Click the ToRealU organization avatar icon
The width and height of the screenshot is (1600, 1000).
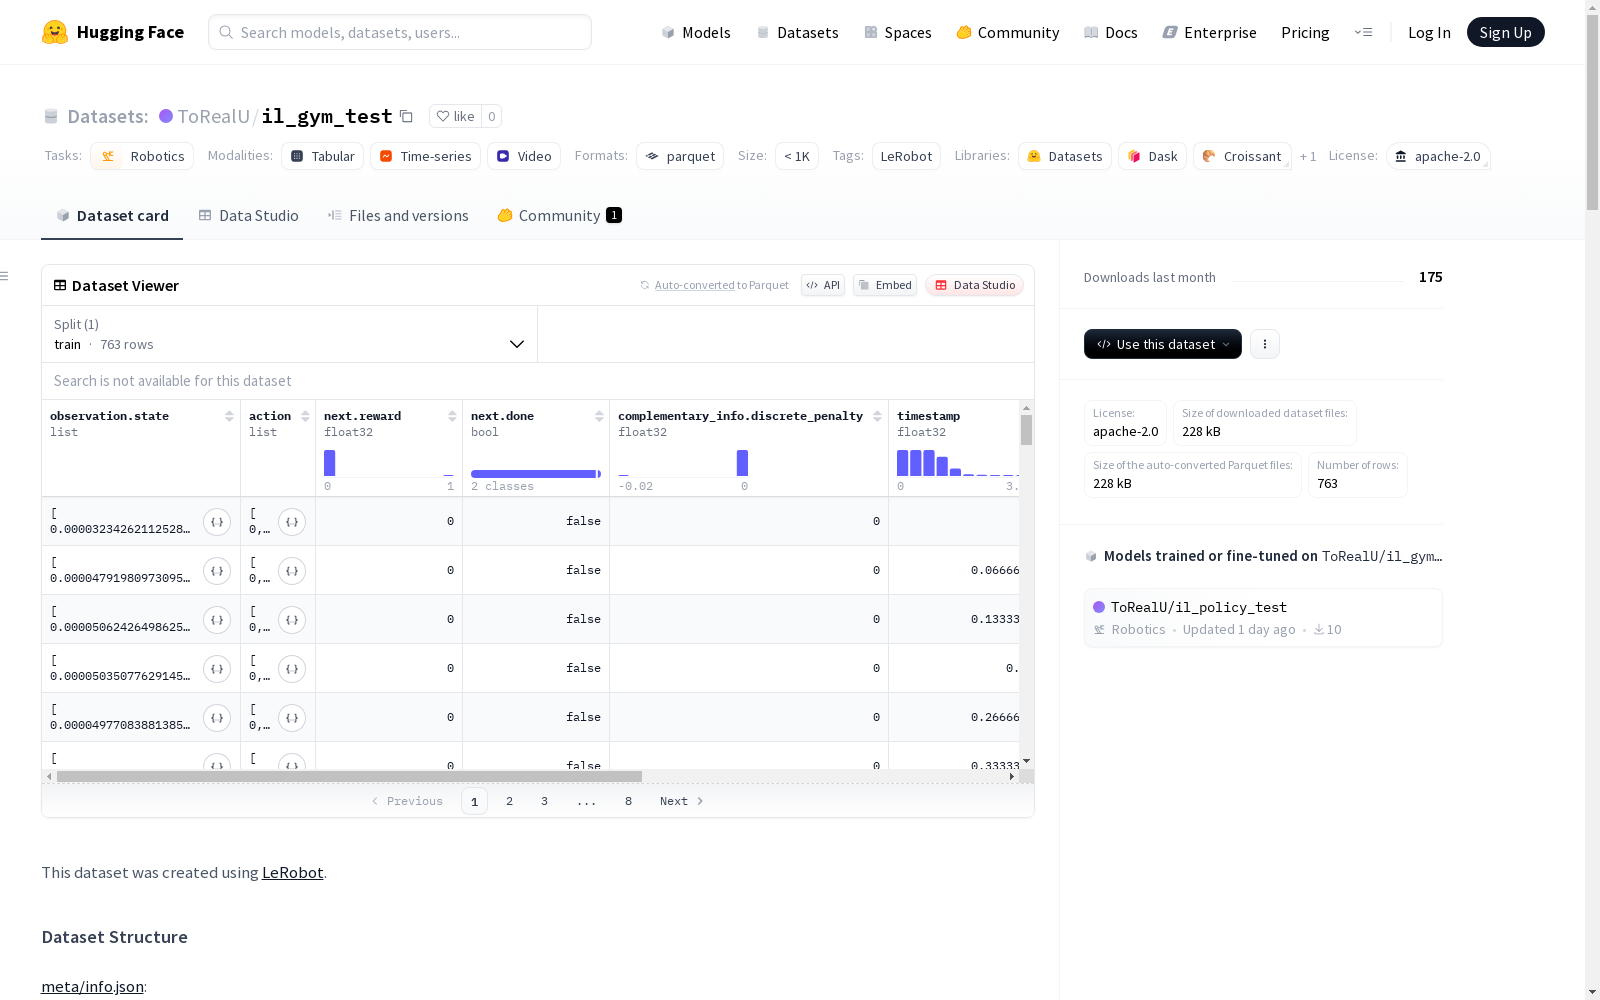[x=166, y=116]
